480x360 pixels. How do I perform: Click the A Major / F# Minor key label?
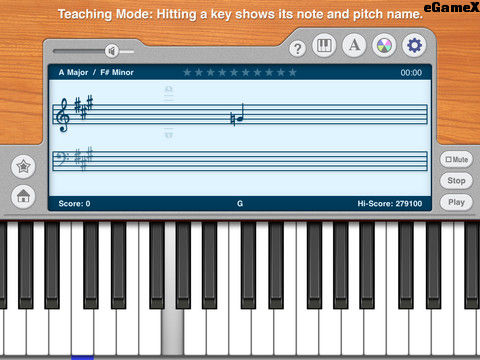coord(96,72)
